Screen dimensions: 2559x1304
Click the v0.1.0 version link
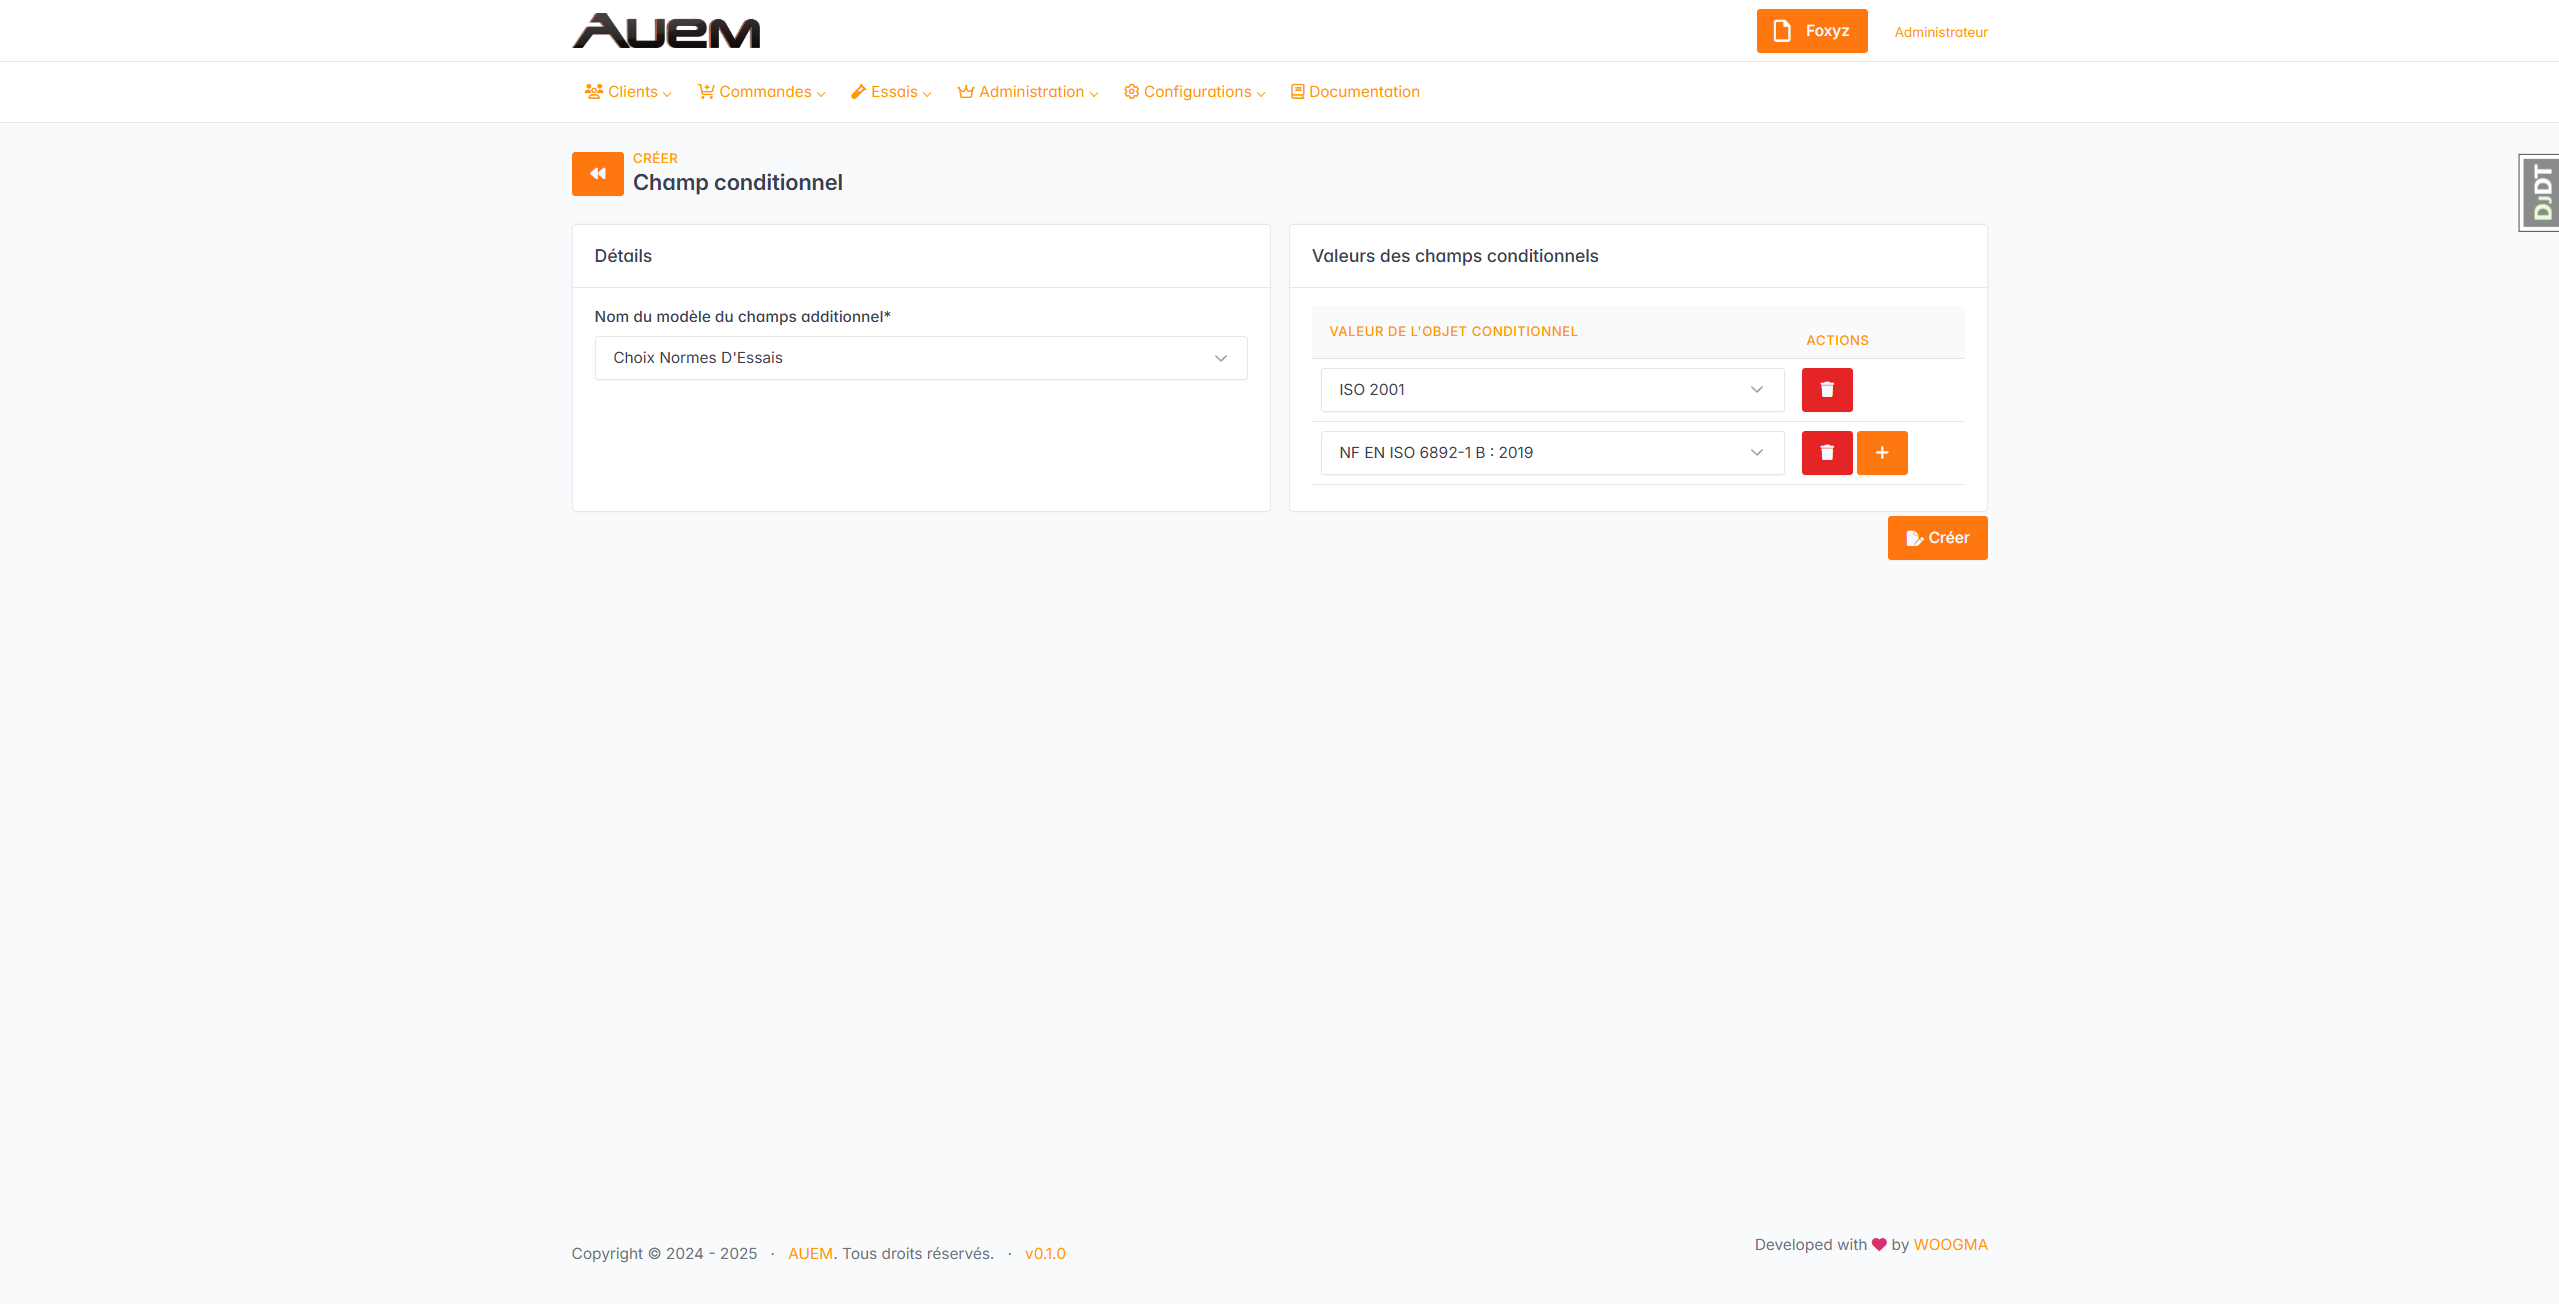tap(1044, 1254)
